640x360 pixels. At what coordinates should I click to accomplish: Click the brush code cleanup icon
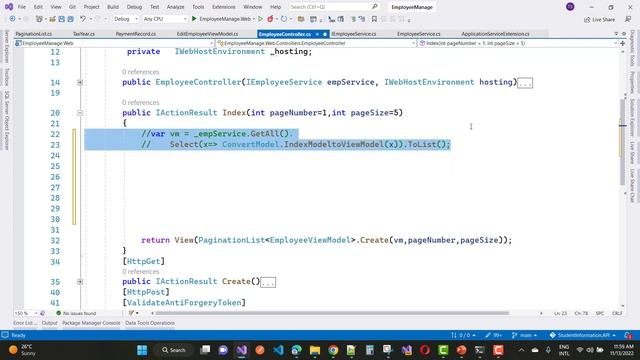tap(131, 313)
